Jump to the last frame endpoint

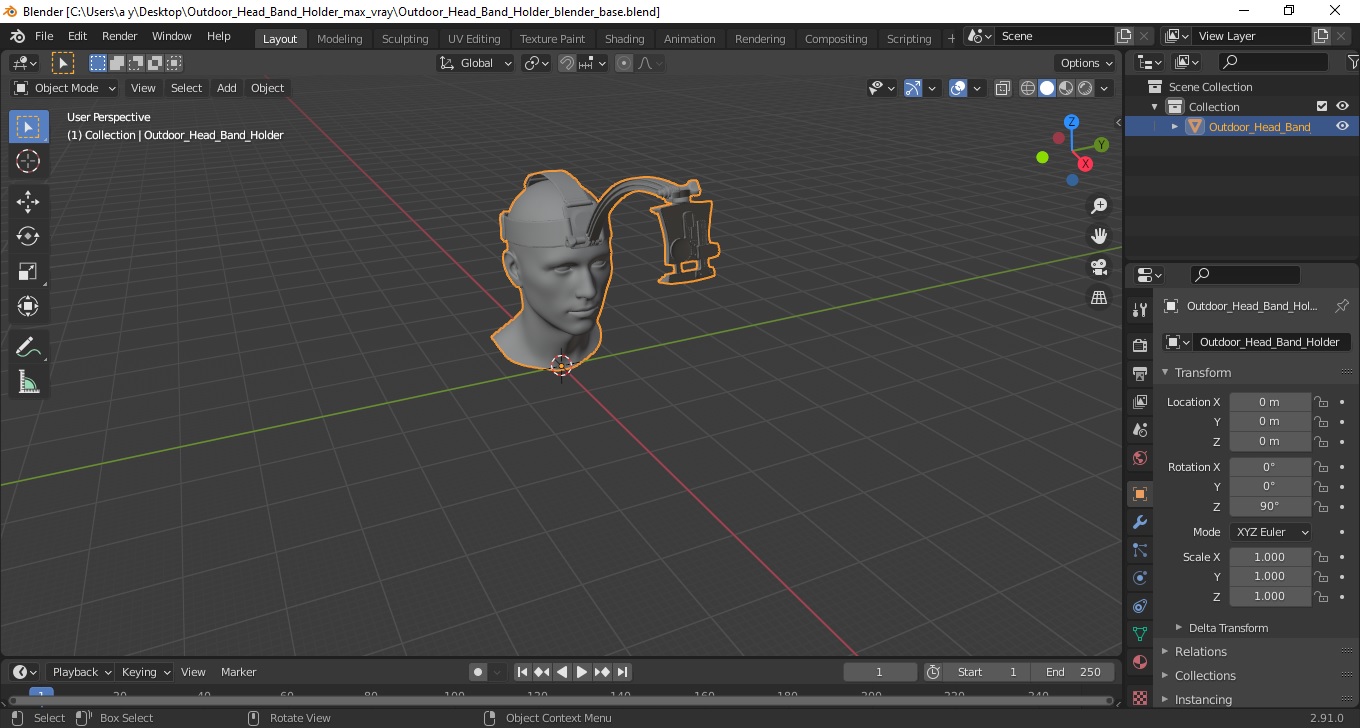[622, 672]
